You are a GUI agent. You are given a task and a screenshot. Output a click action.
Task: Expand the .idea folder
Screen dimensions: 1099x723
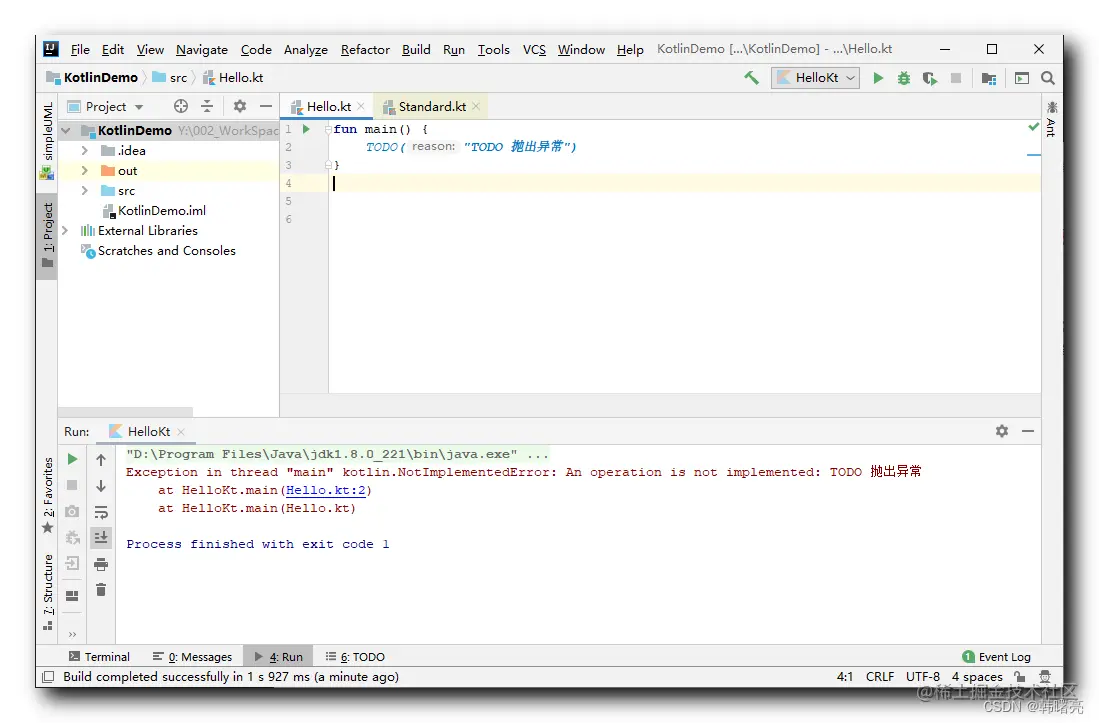tap(85, 151)
